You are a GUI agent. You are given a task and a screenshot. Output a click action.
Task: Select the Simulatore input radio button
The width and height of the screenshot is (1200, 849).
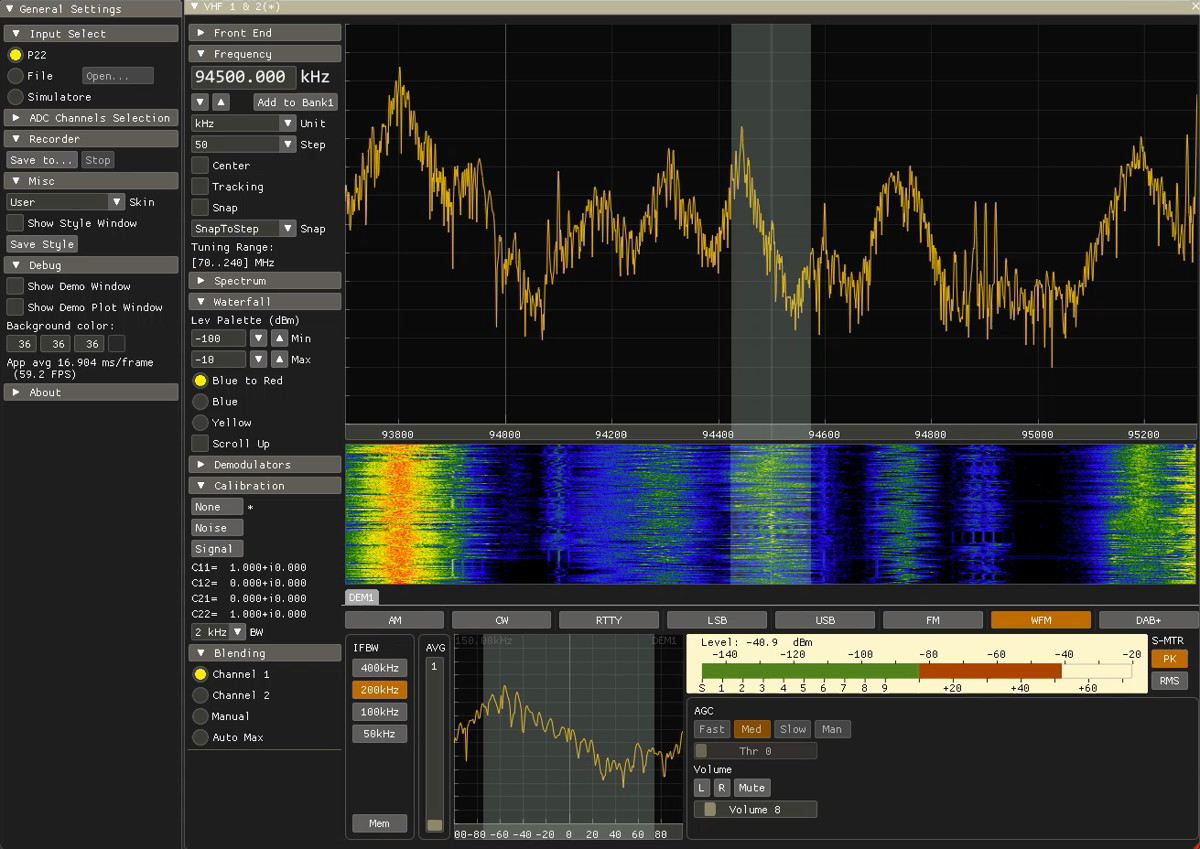[x=15, y=97]
